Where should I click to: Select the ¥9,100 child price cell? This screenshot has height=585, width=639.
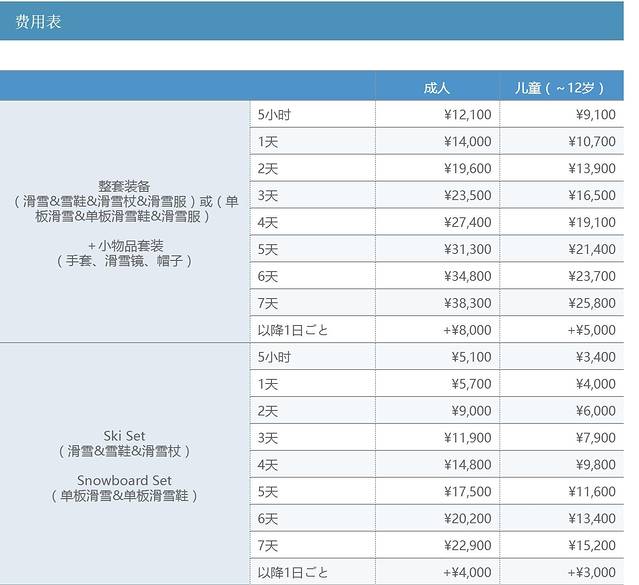[594, 115]
